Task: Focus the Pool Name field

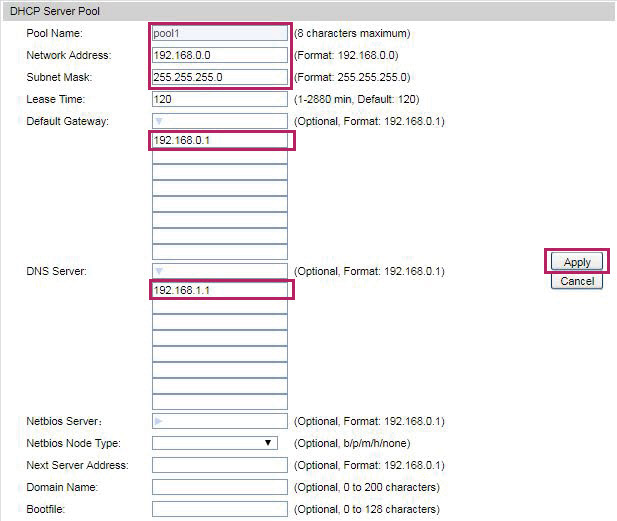Action: (220, 33)
